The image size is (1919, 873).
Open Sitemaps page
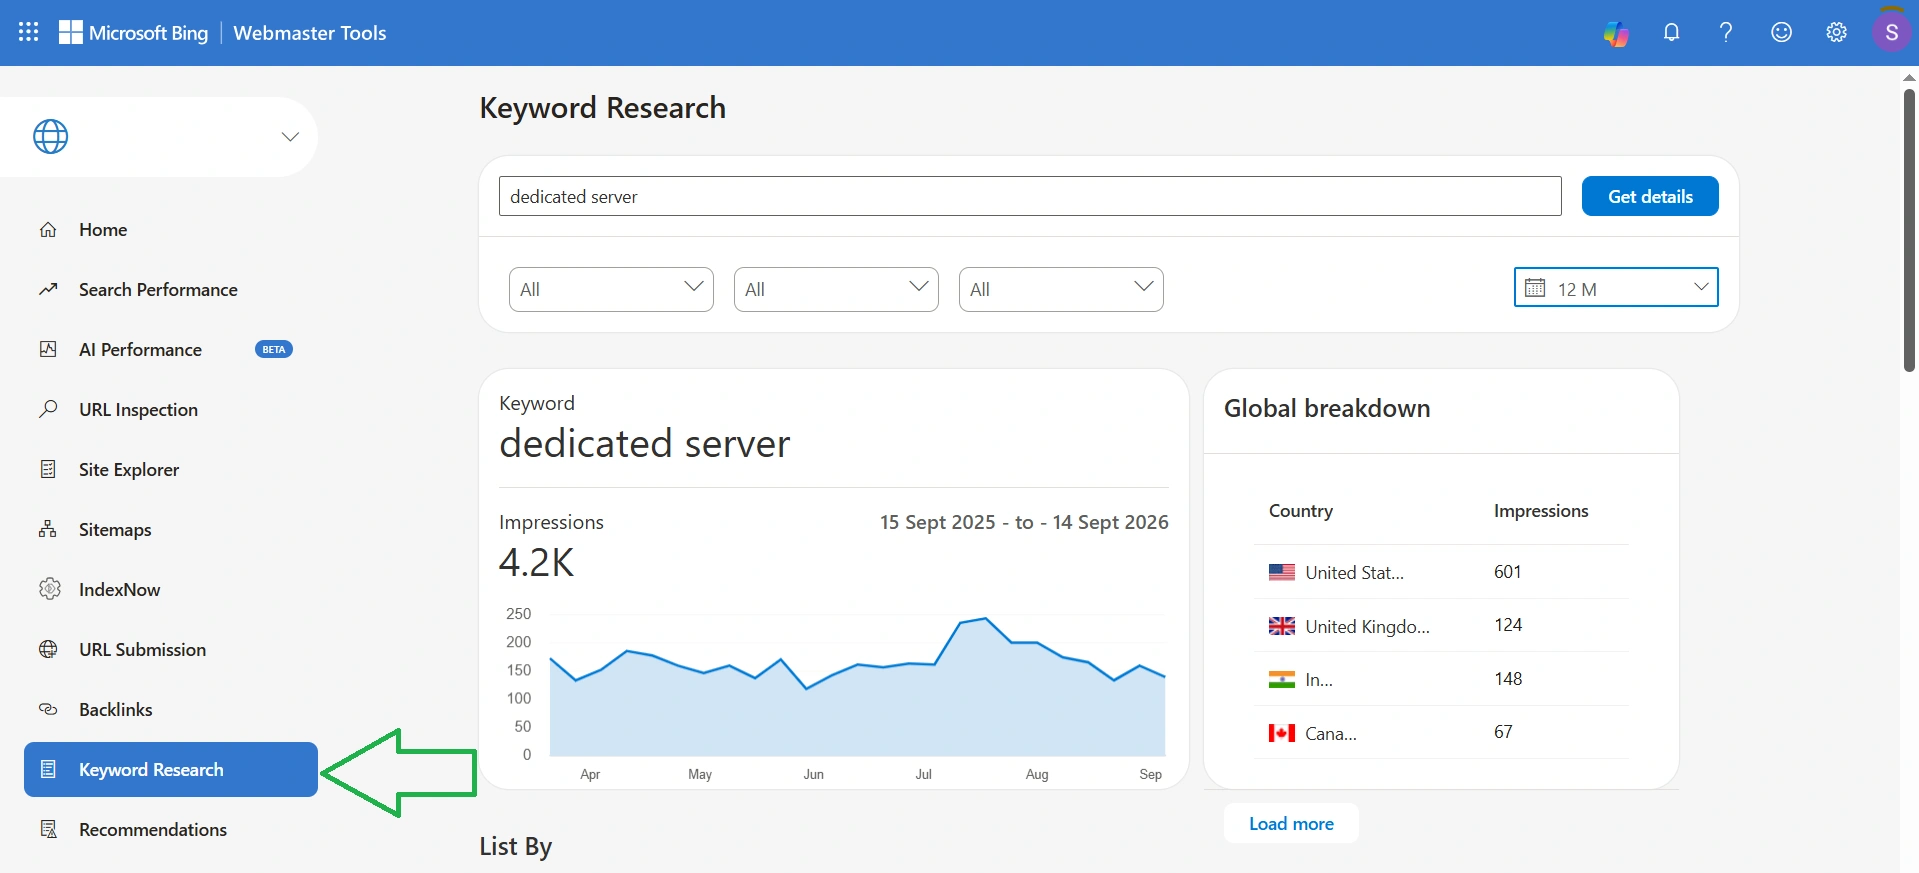115,530
